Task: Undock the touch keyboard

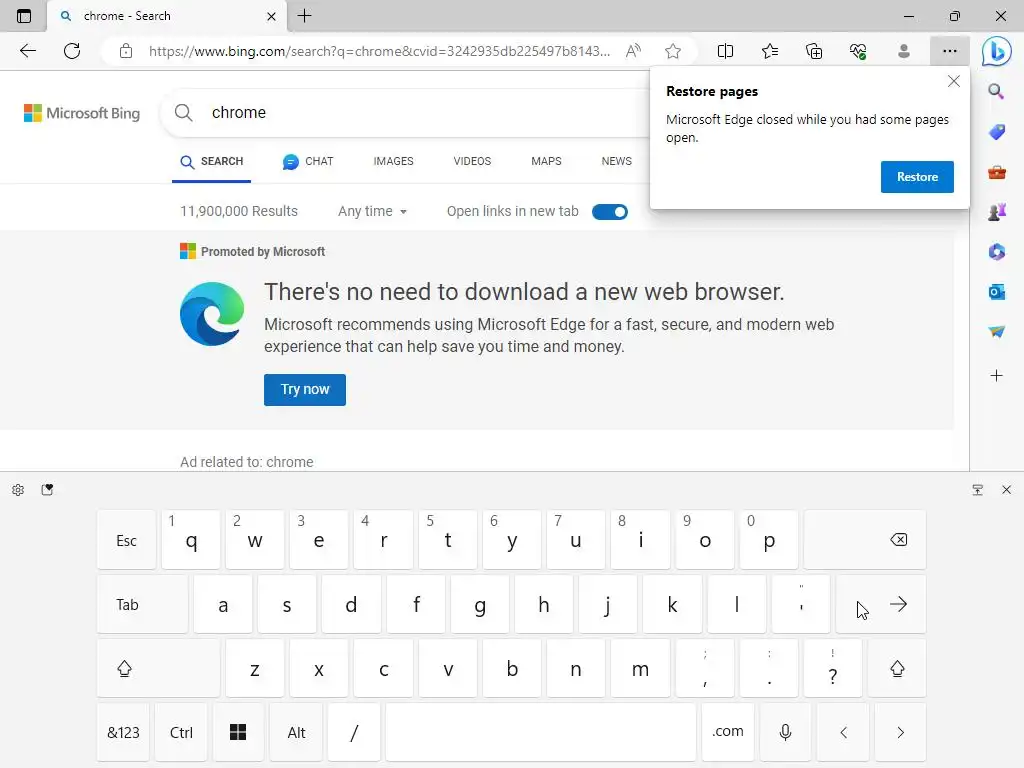Action: [x=978, y=490]
